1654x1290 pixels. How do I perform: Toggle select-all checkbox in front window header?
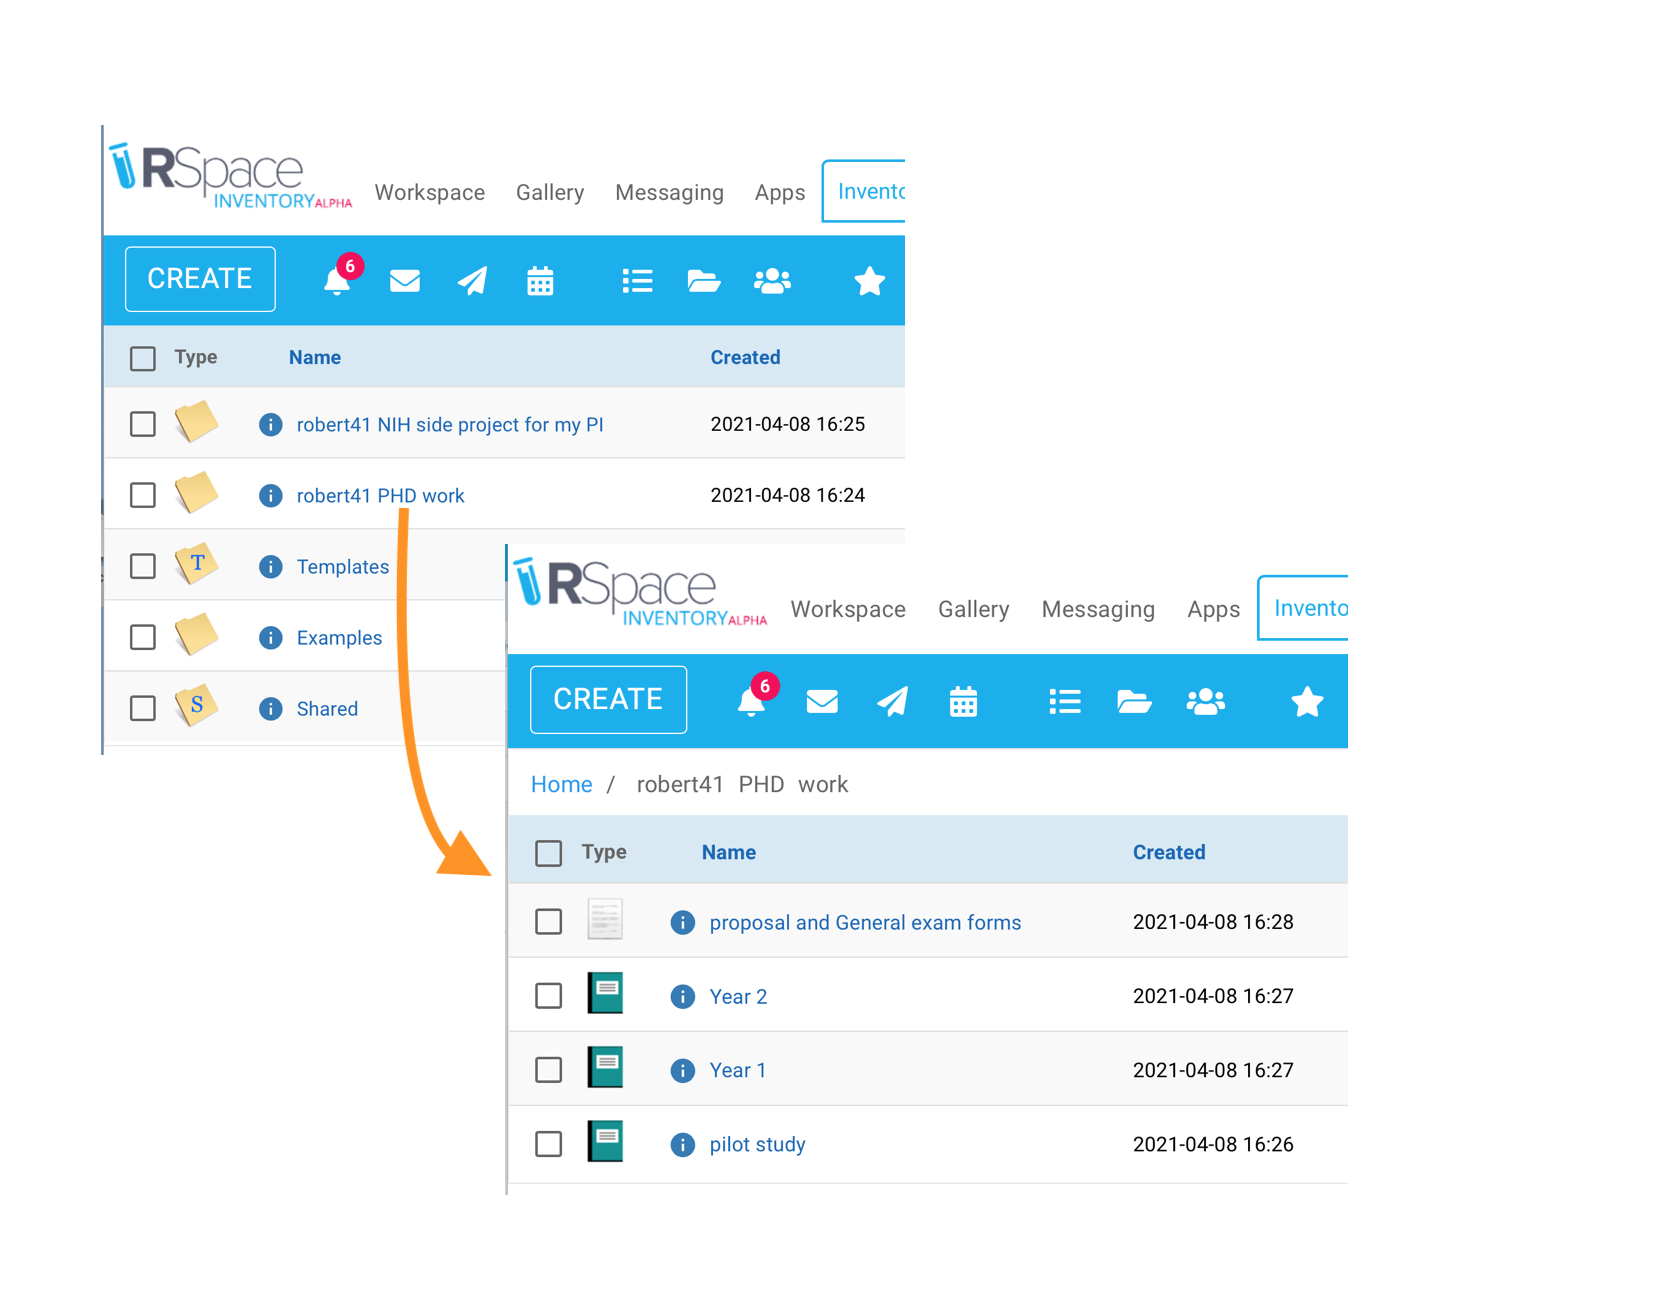[548, 853]
